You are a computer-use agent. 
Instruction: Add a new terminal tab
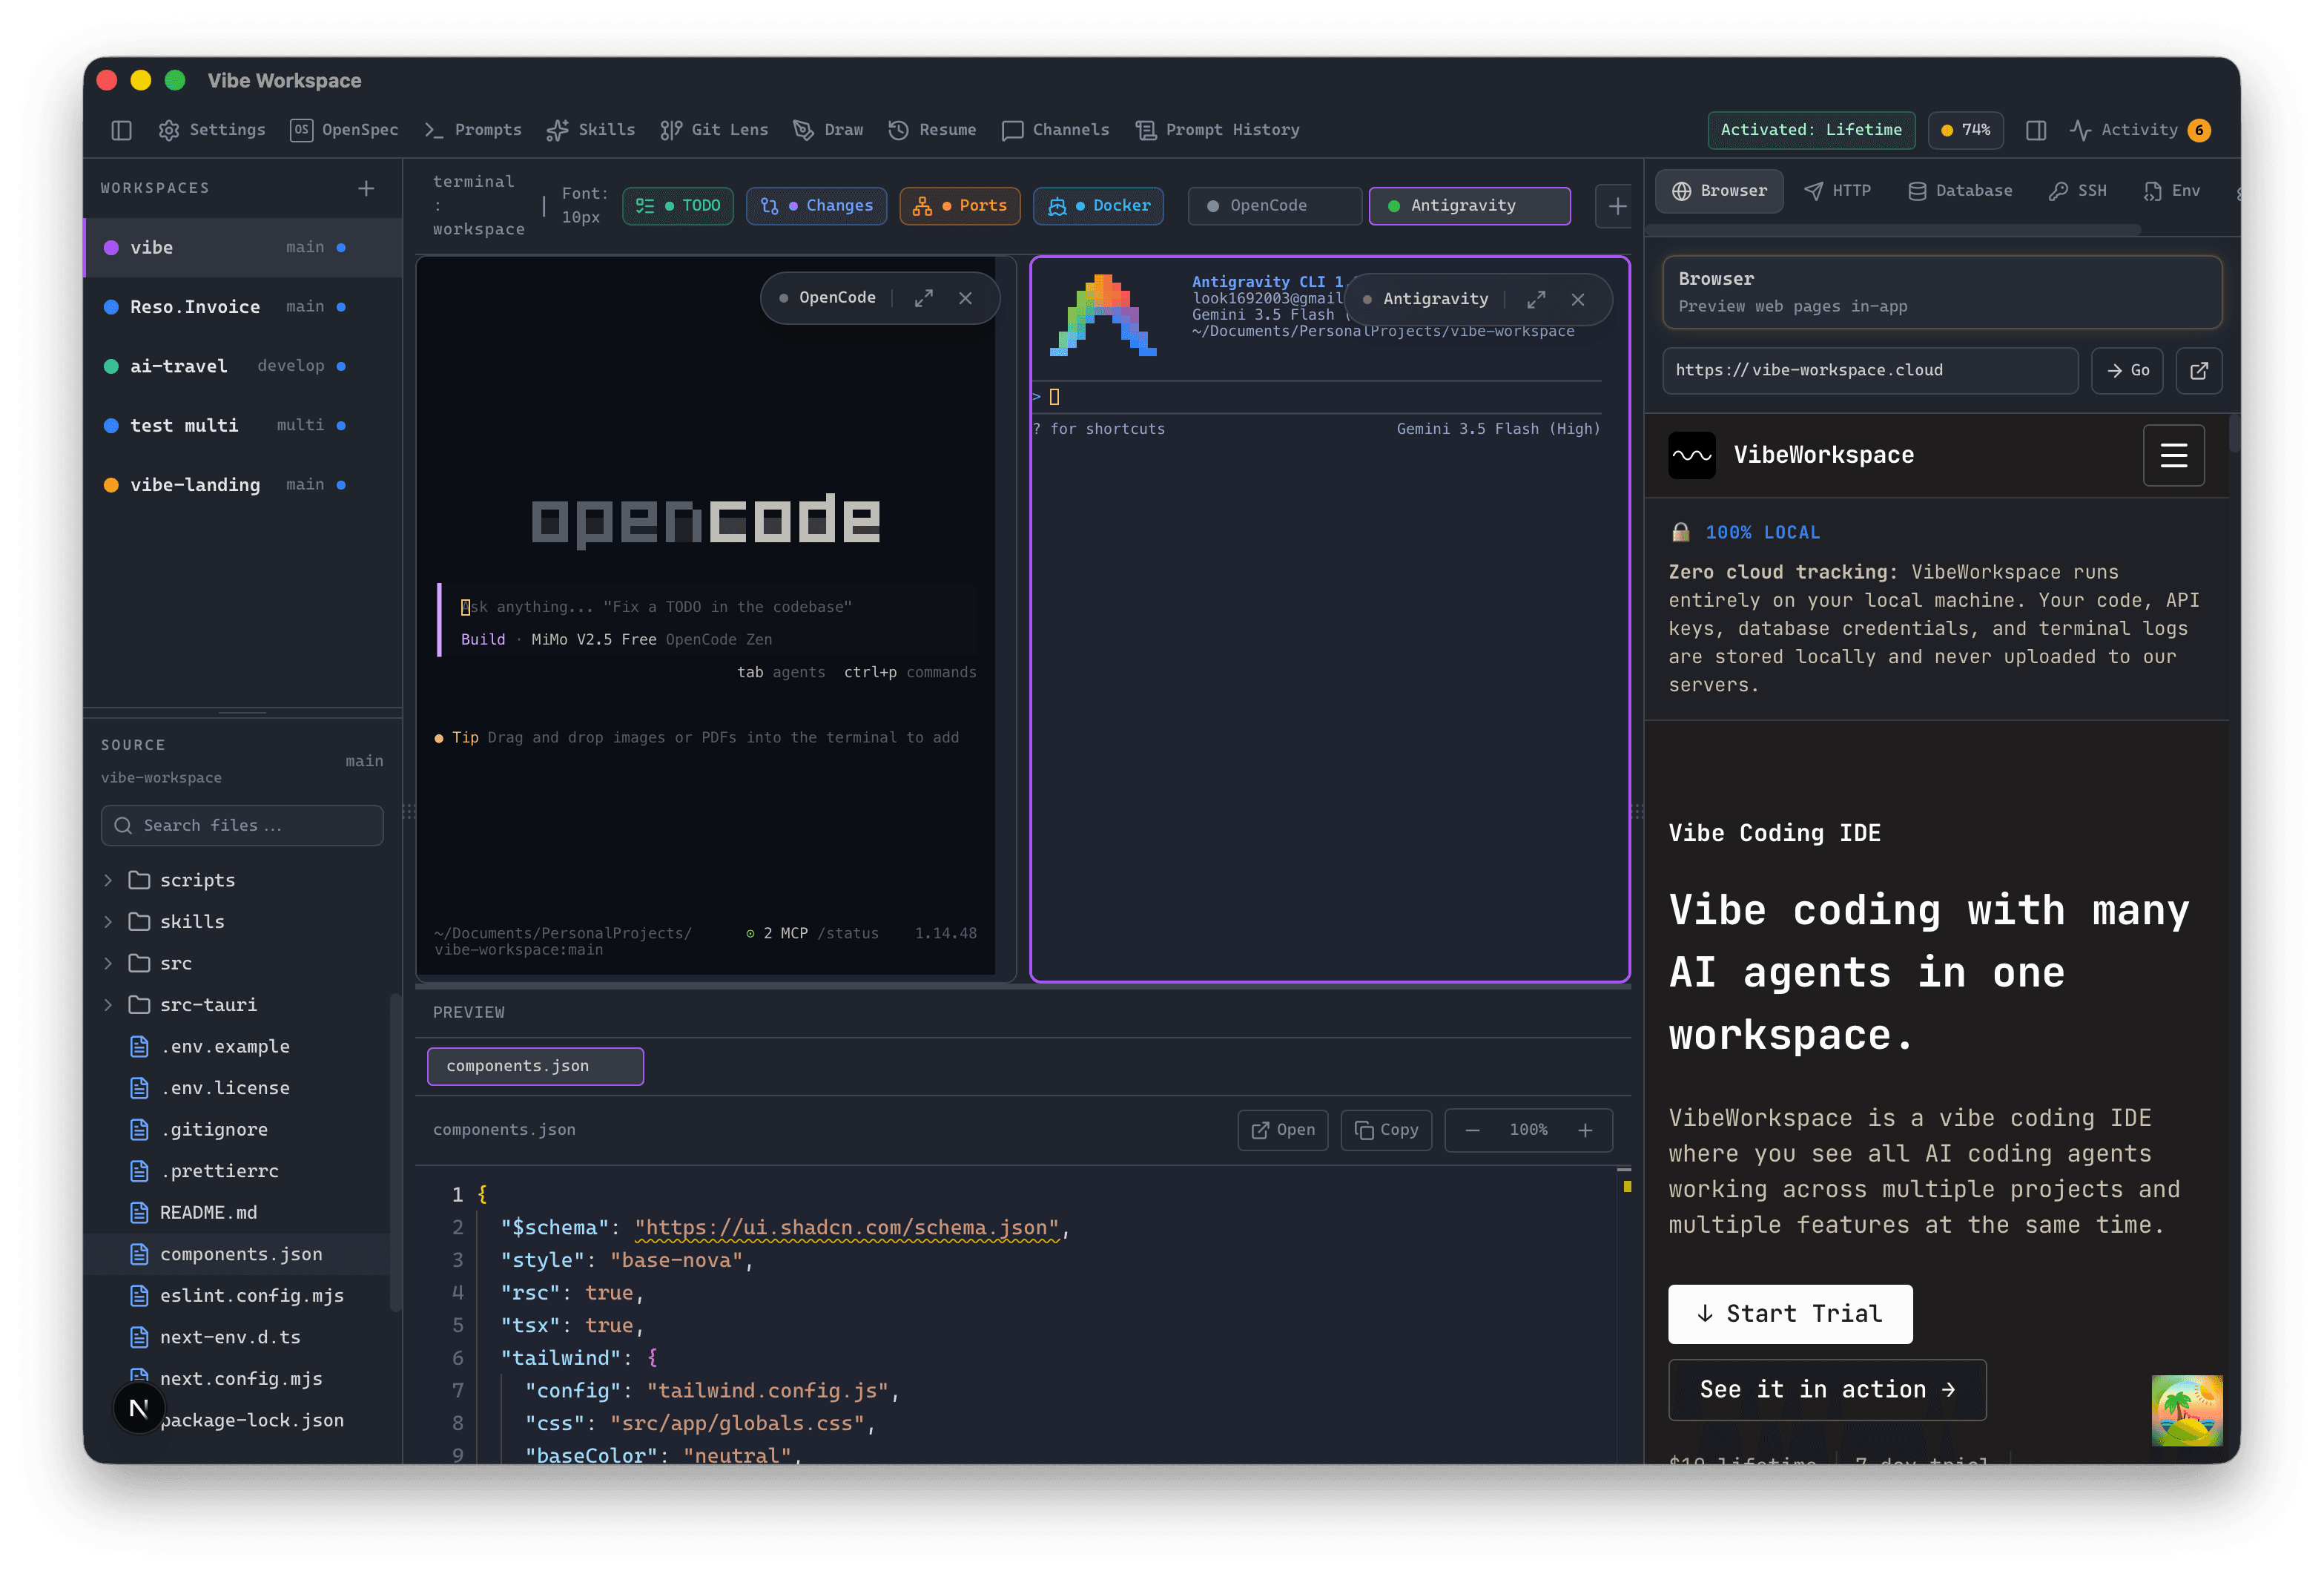(x=1616, y=206)
